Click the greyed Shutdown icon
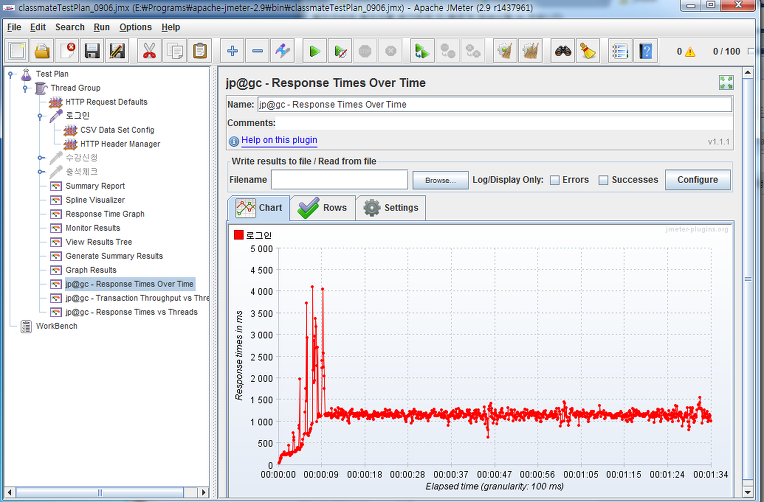The width and height of the screenshot is (764, 502). tap(390, 51)
